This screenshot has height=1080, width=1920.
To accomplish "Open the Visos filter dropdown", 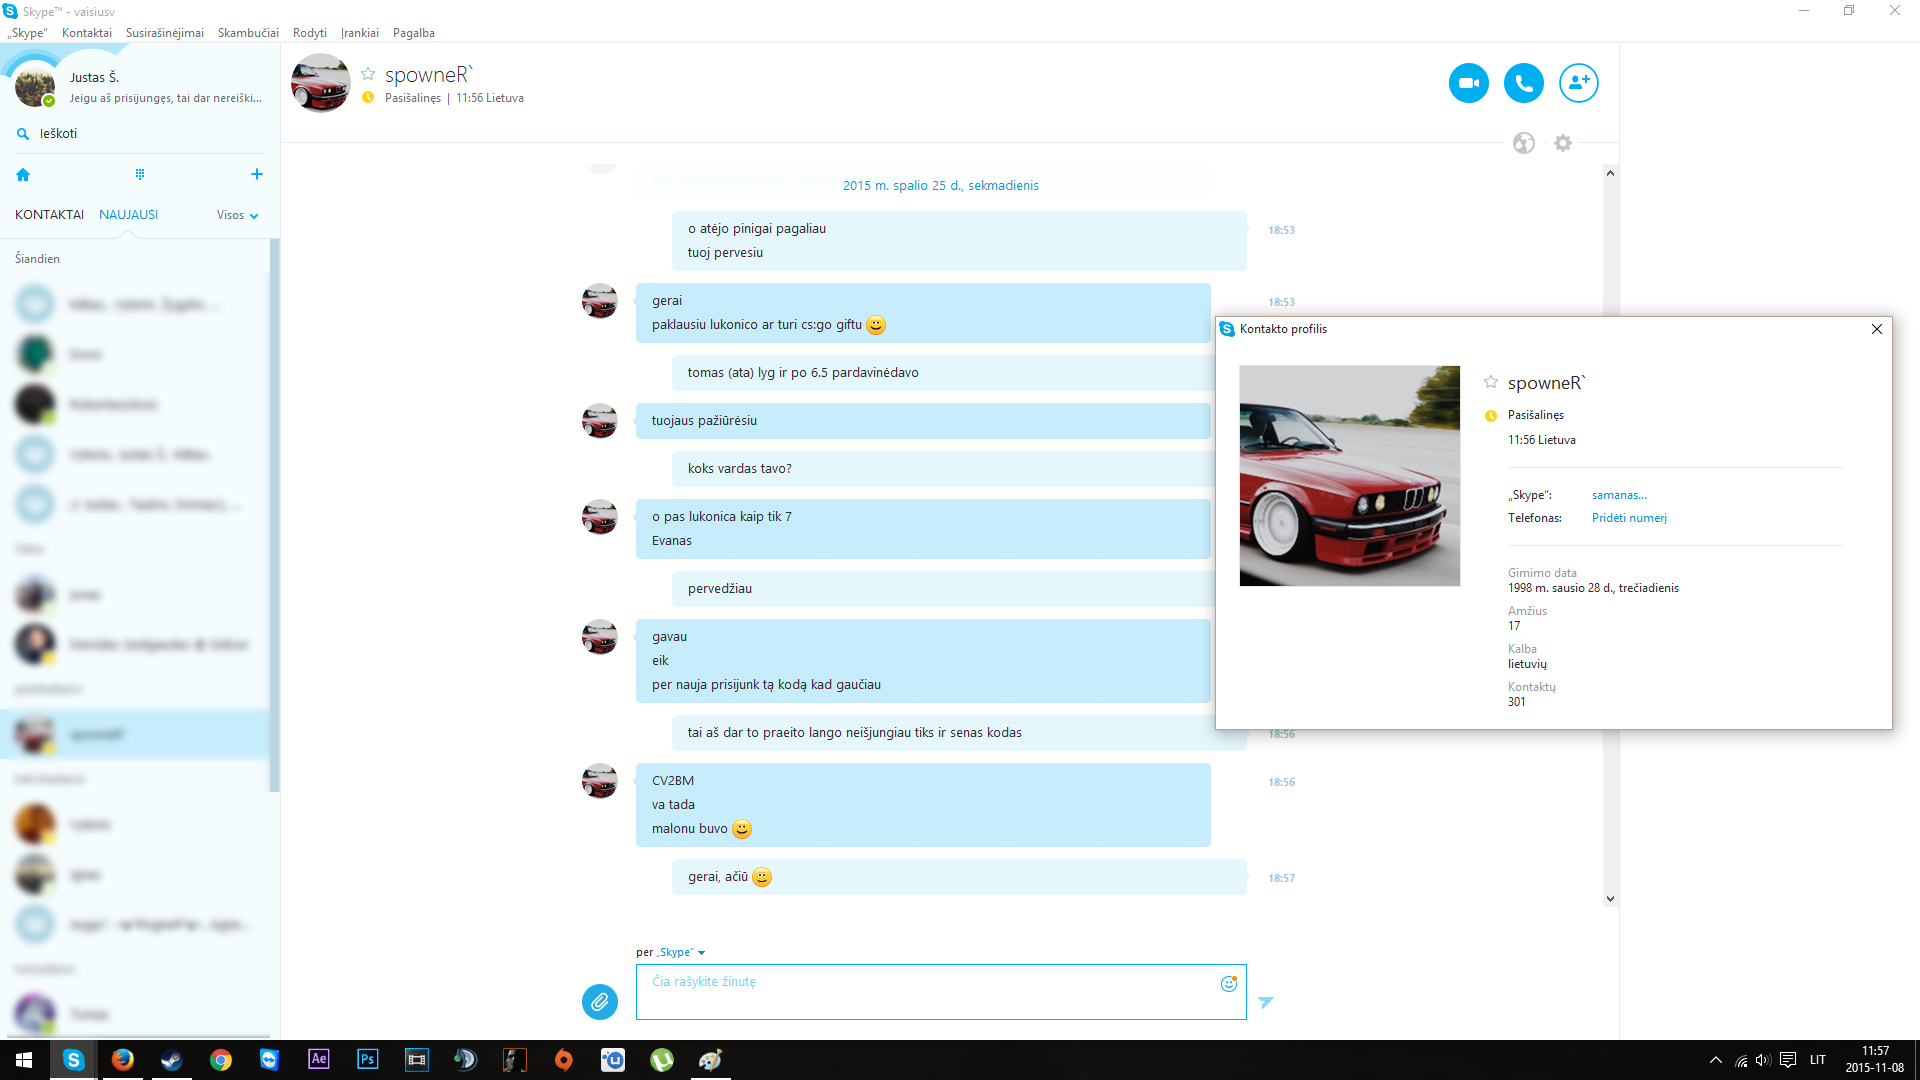I will tap(238, 215).
